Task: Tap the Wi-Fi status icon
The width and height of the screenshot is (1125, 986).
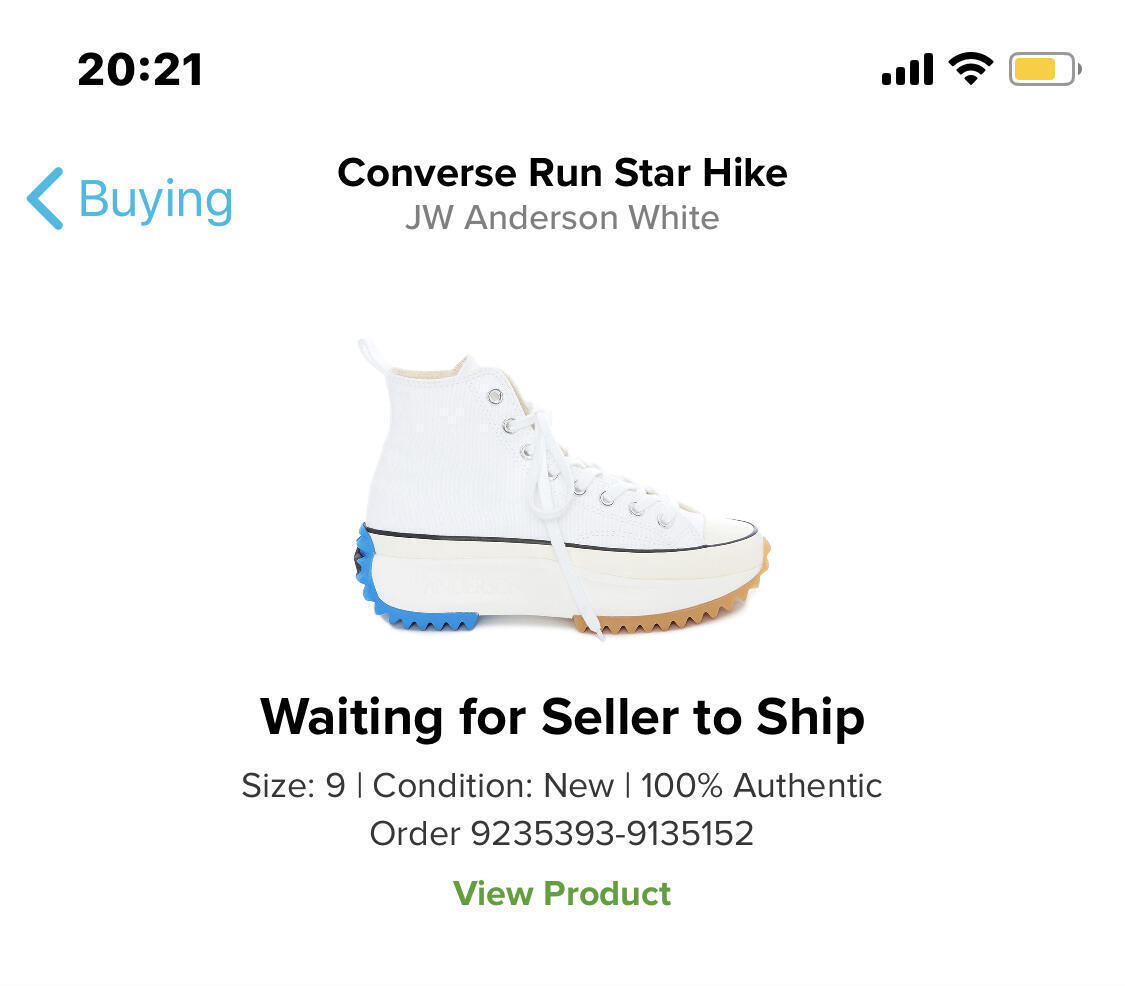Action: 969,69
